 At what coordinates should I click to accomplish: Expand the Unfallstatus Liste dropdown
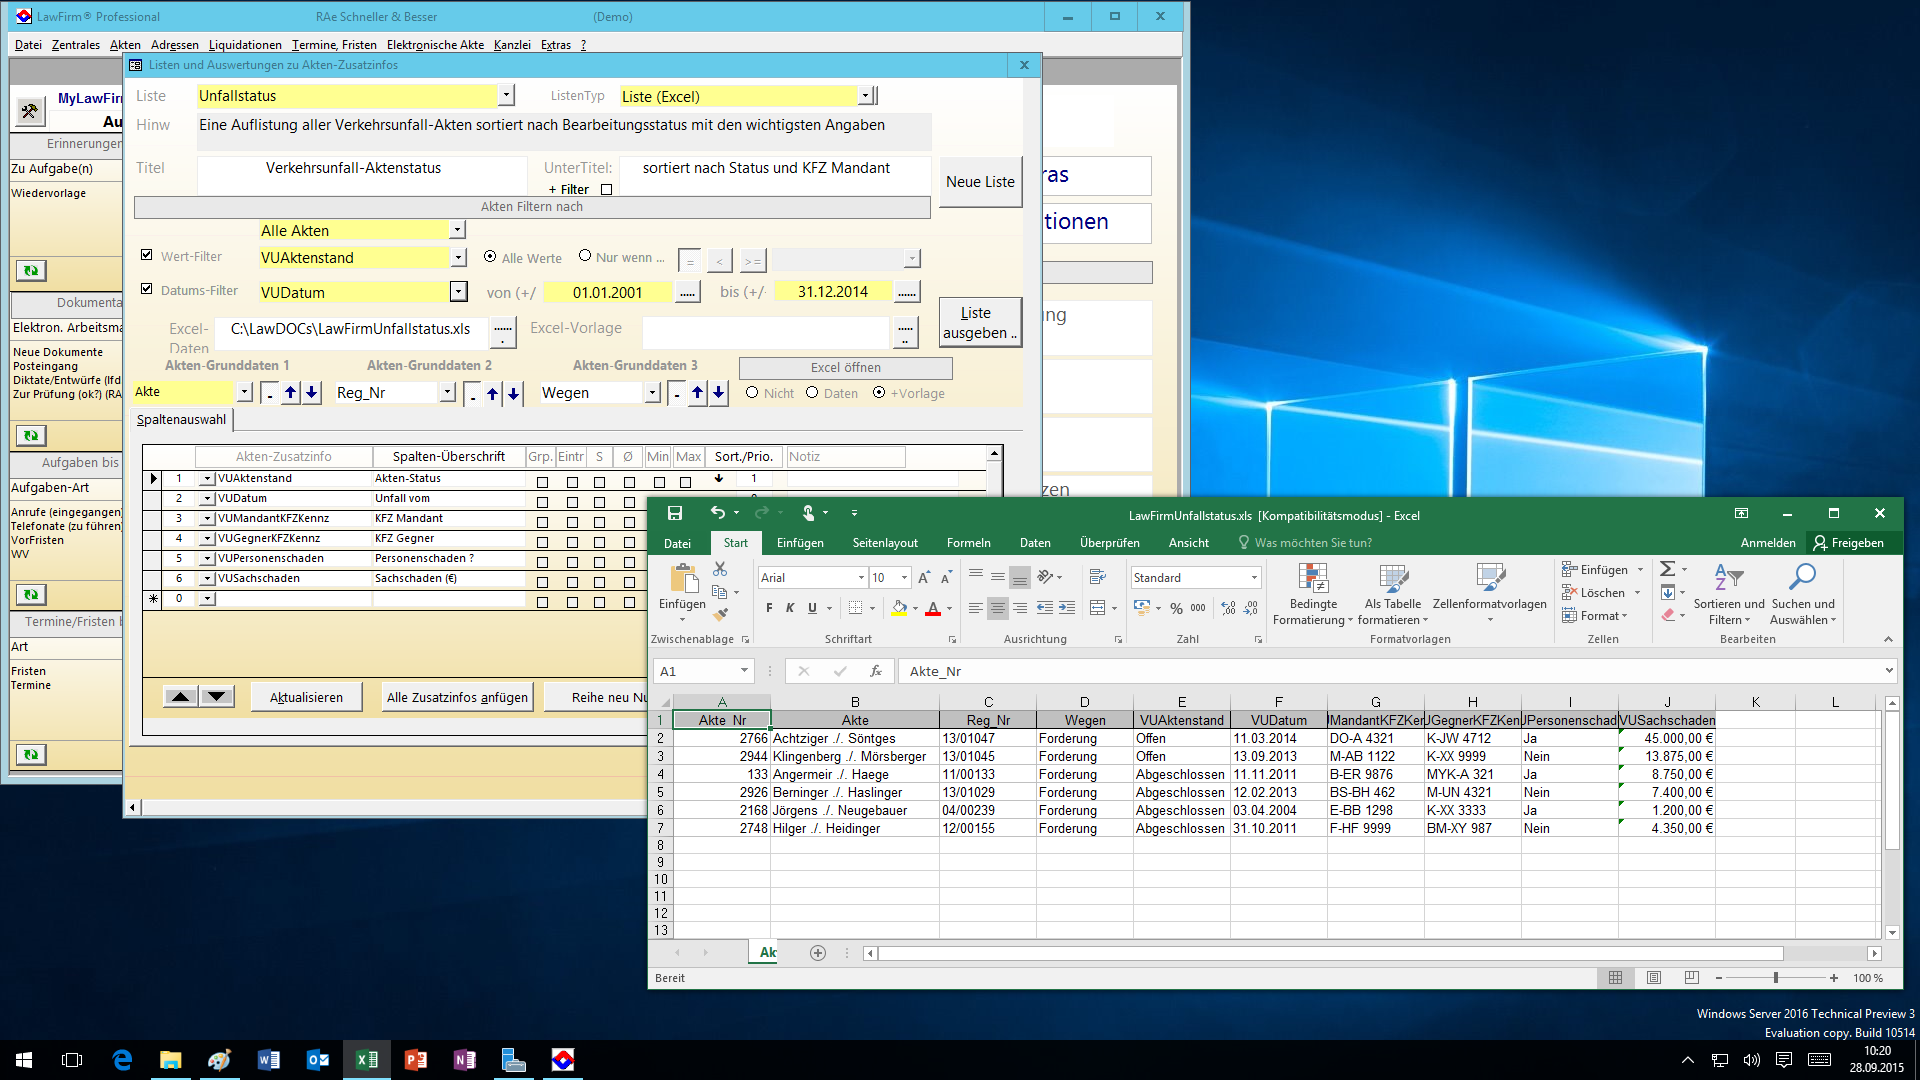point(506,95)
